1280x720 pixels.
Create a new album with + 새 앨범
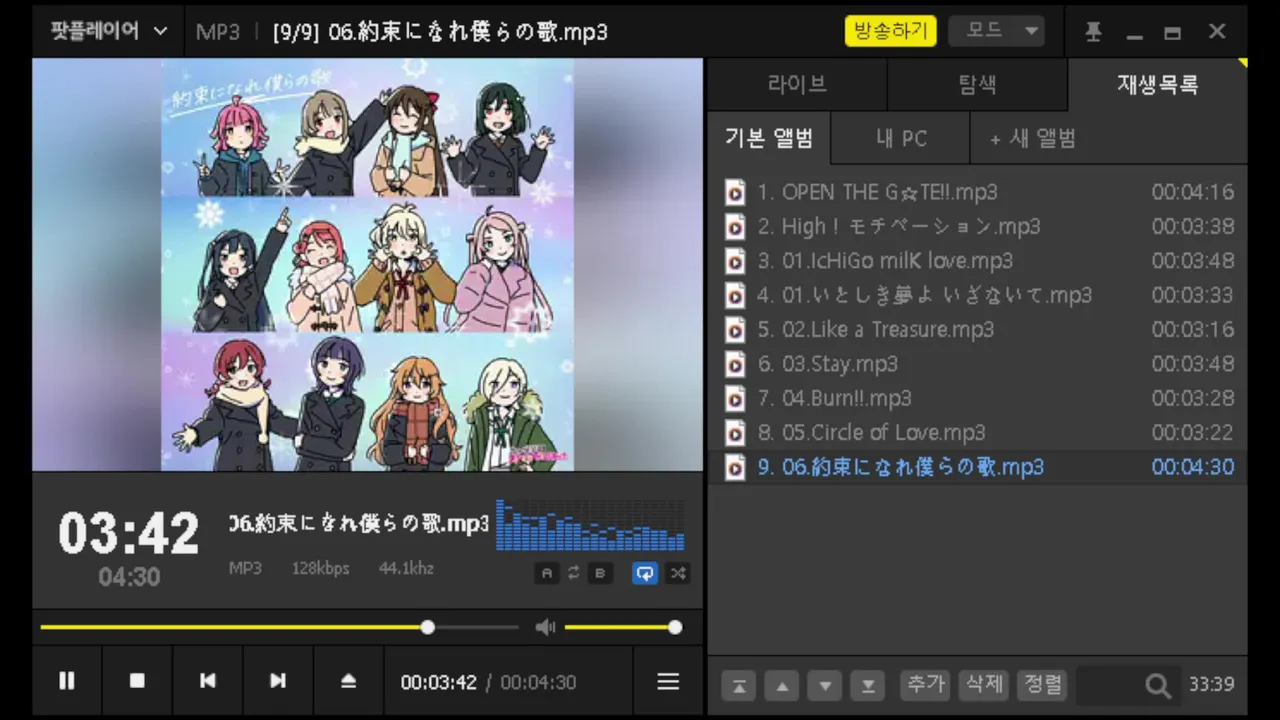(1033, 139)
